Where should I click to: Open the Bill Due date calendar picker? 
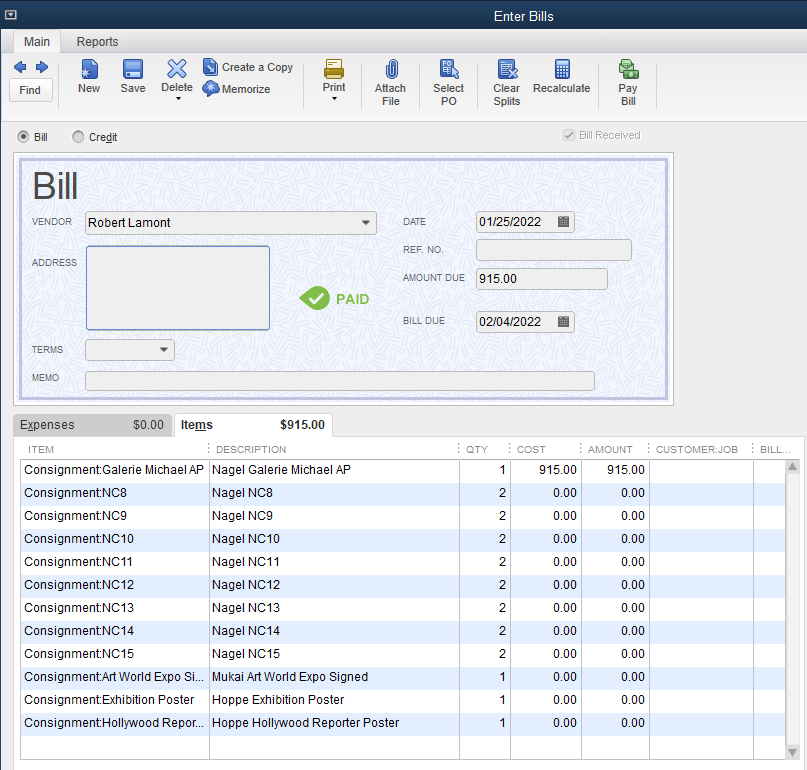tap(564, 322)
